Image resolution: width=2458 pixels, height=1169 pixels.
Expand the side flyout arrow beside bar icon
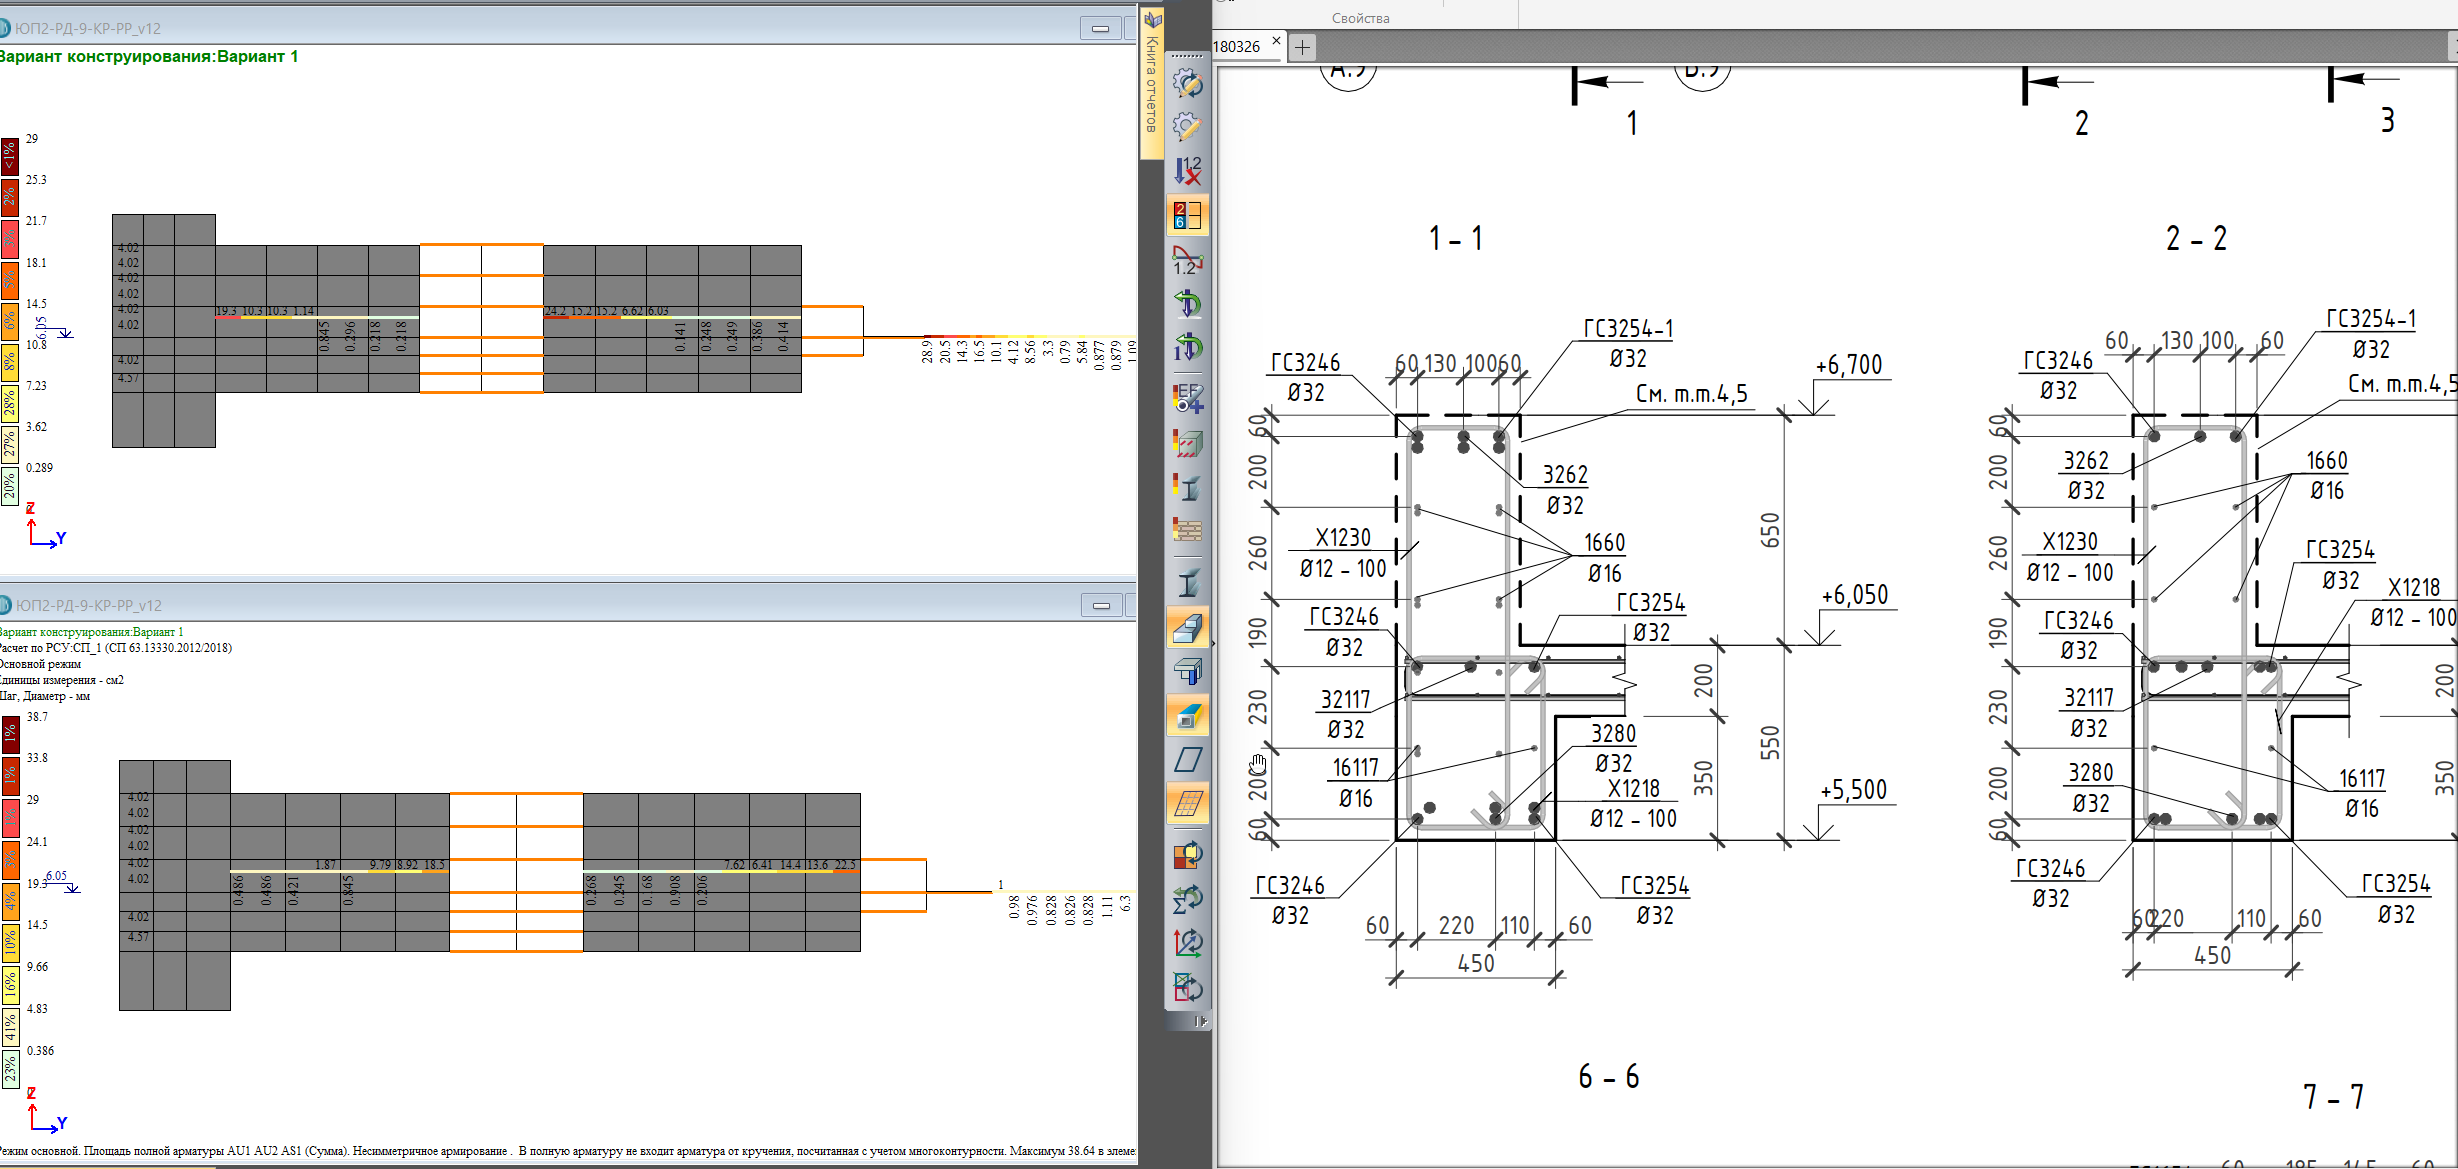tap(1214, 643)
